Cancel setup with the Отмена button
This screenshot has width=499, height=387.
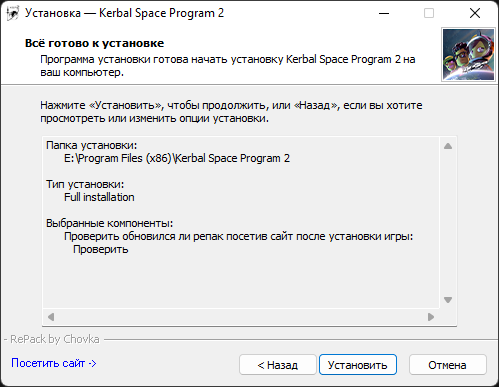pyautogui.click(x=447, y=365)
